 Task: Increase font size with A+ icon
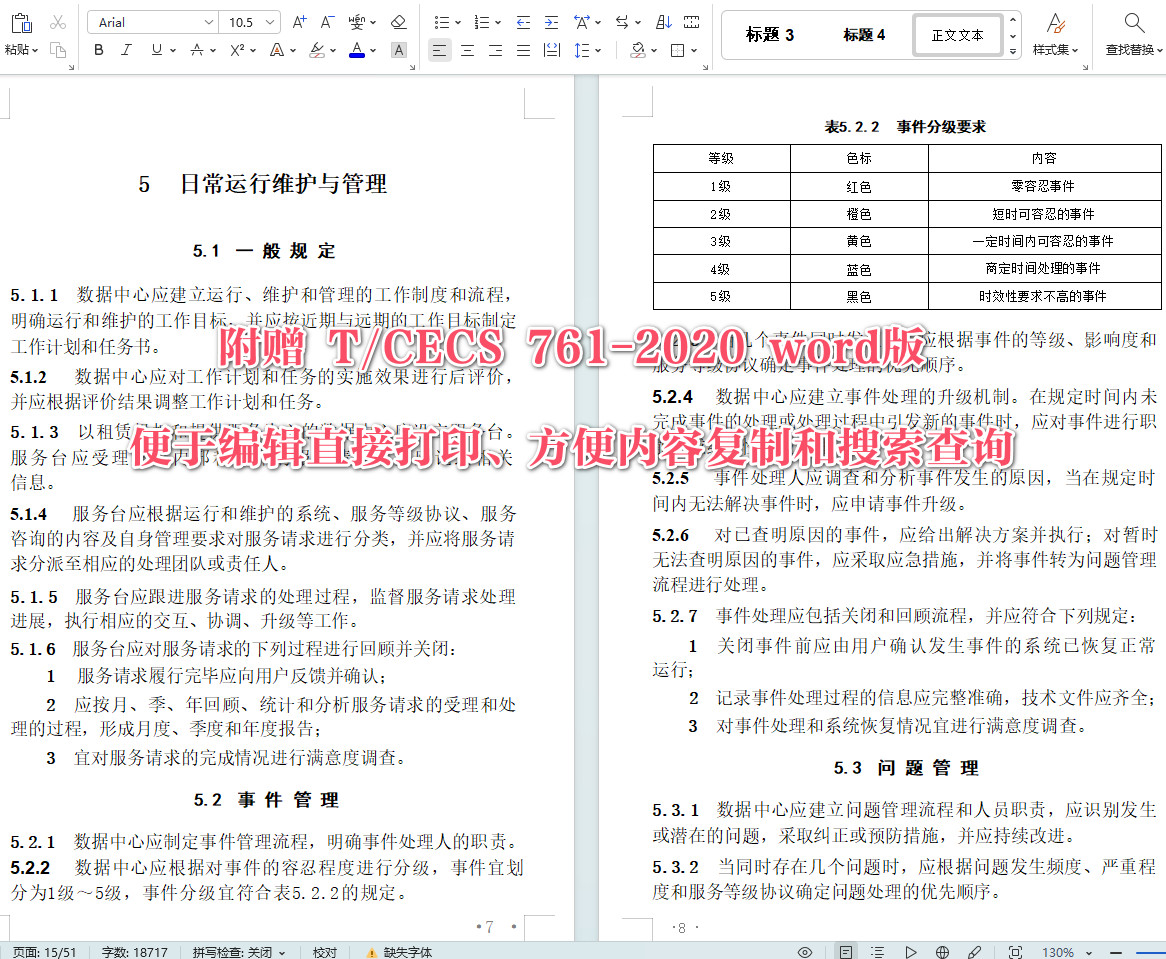299,22
